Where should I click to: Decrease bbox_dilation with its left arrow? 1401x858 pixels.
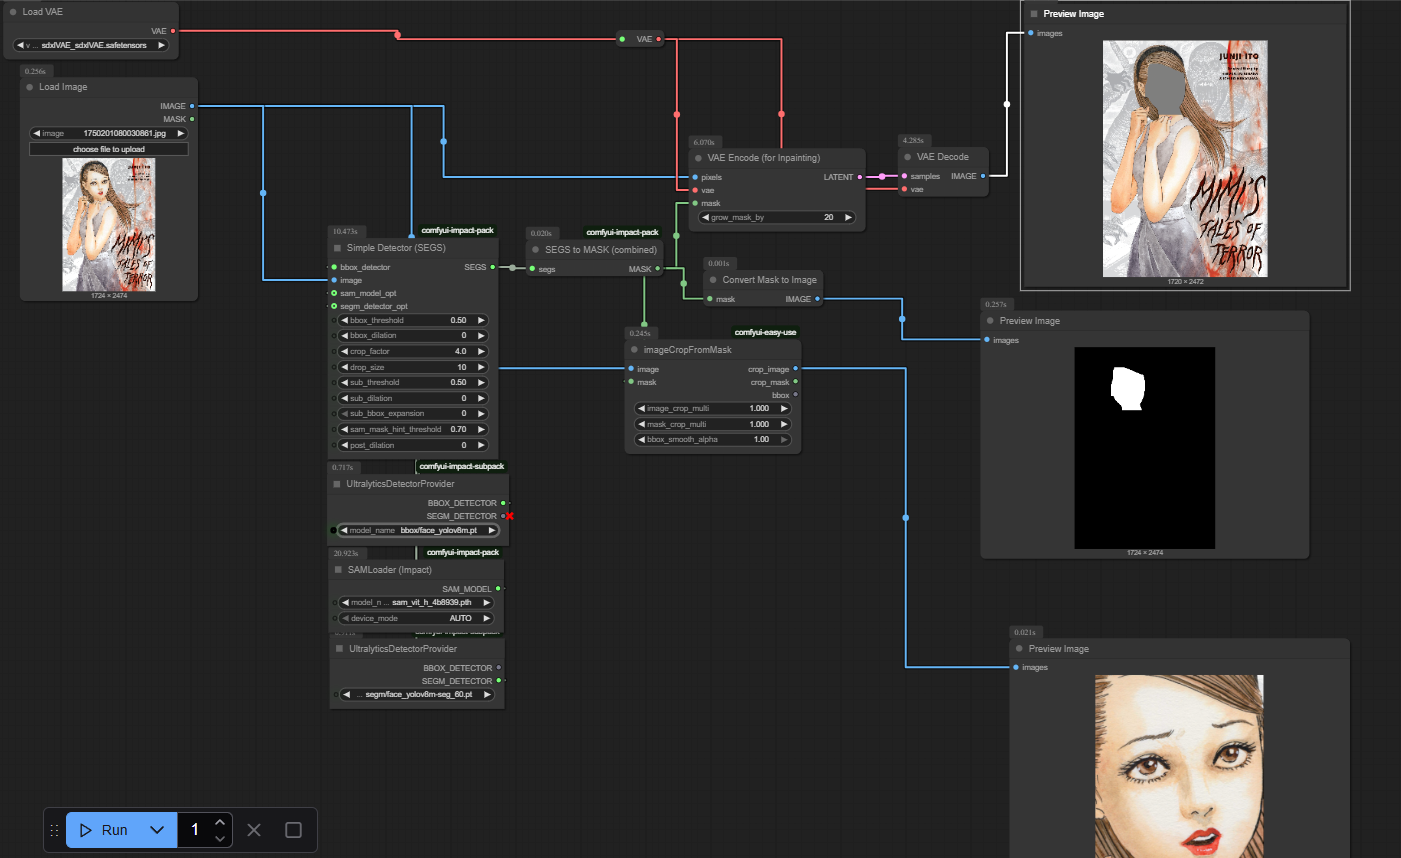tap(345, 336)
